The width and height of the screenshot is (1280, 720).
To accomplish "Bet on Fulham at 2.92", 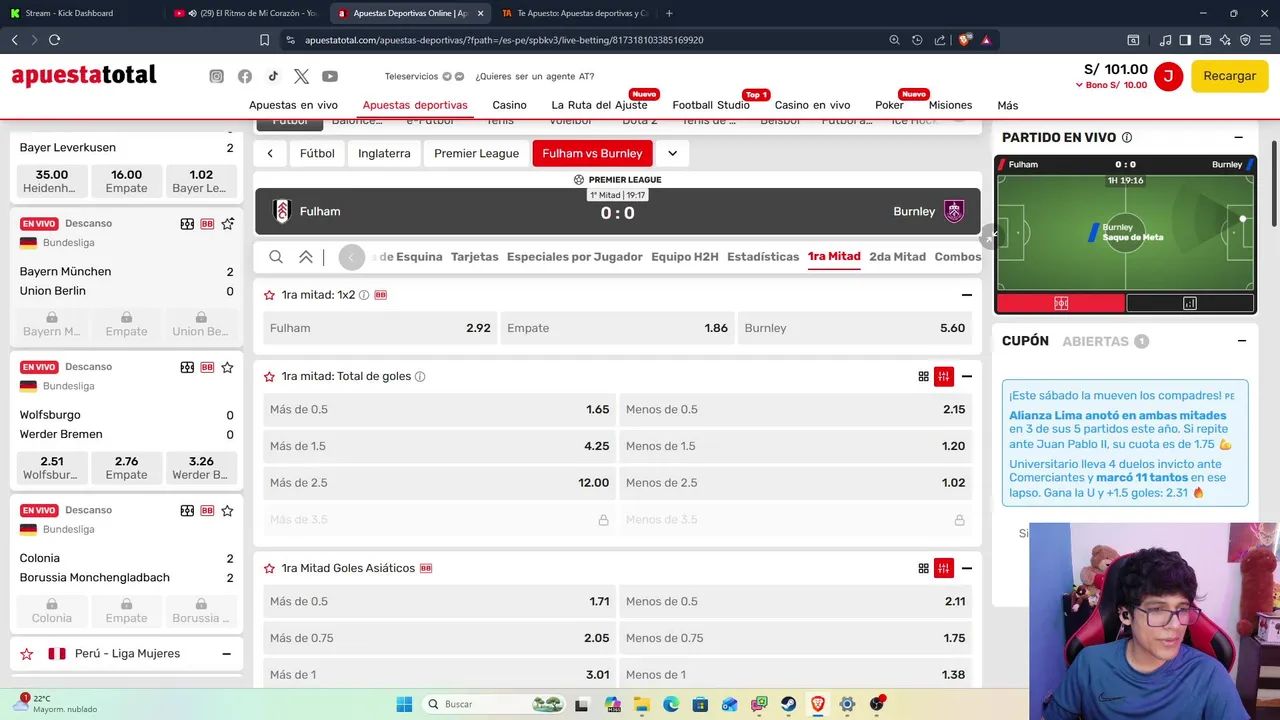I will pos(379,328).
